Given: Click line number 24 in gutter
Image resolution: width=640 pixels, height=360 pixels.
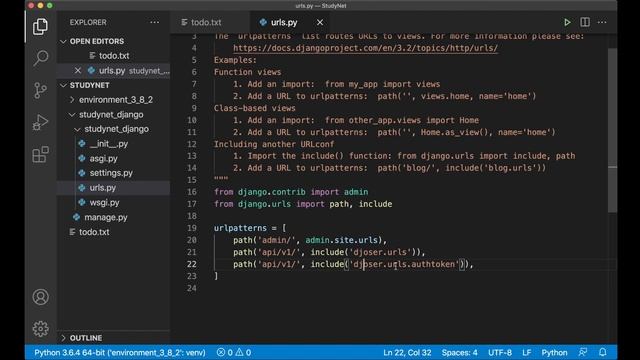Looking at the screenshot, I should pyautogui.click(x=192, y=288).
